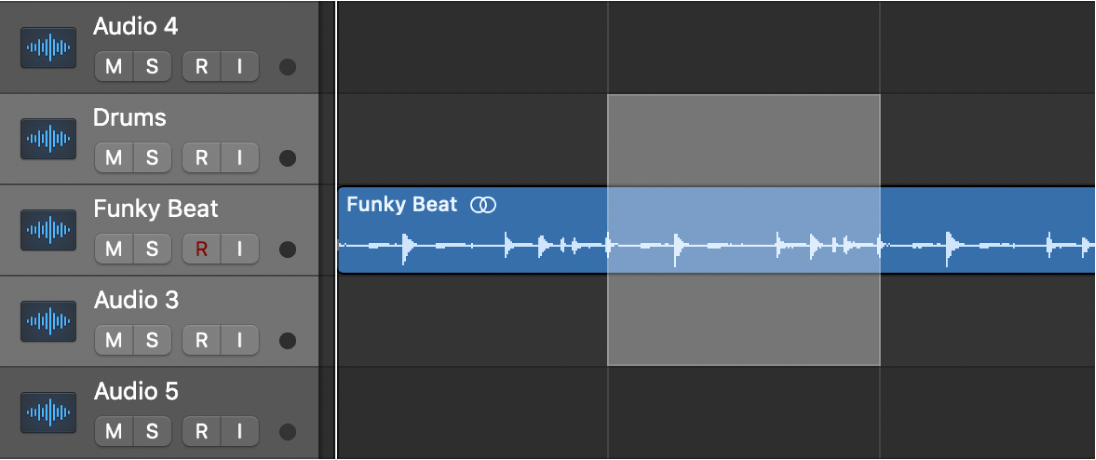This screenshot has width=1096, height=460.
Task: Mute the Funky Beat track
Action: (x=113, y=249)
